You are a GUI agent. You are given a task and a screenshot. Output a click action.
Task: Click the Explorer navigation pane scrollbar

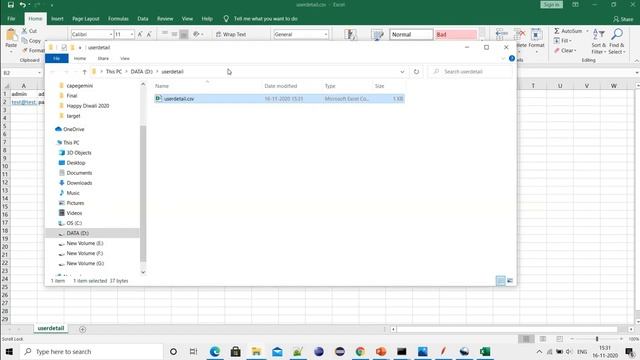coord(143,193)
